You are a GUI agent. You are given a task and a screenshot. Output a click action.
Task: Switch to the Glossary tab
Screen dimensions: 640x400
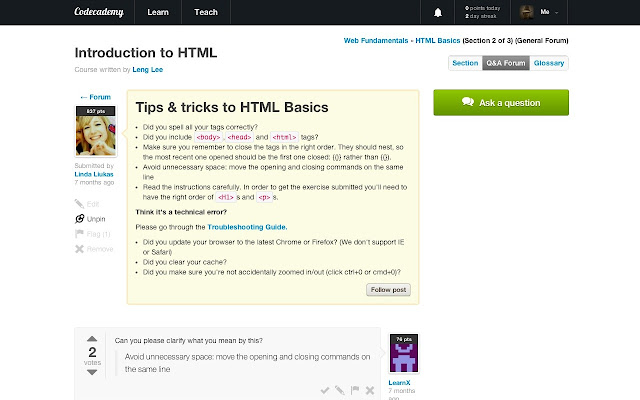point(549,62)
